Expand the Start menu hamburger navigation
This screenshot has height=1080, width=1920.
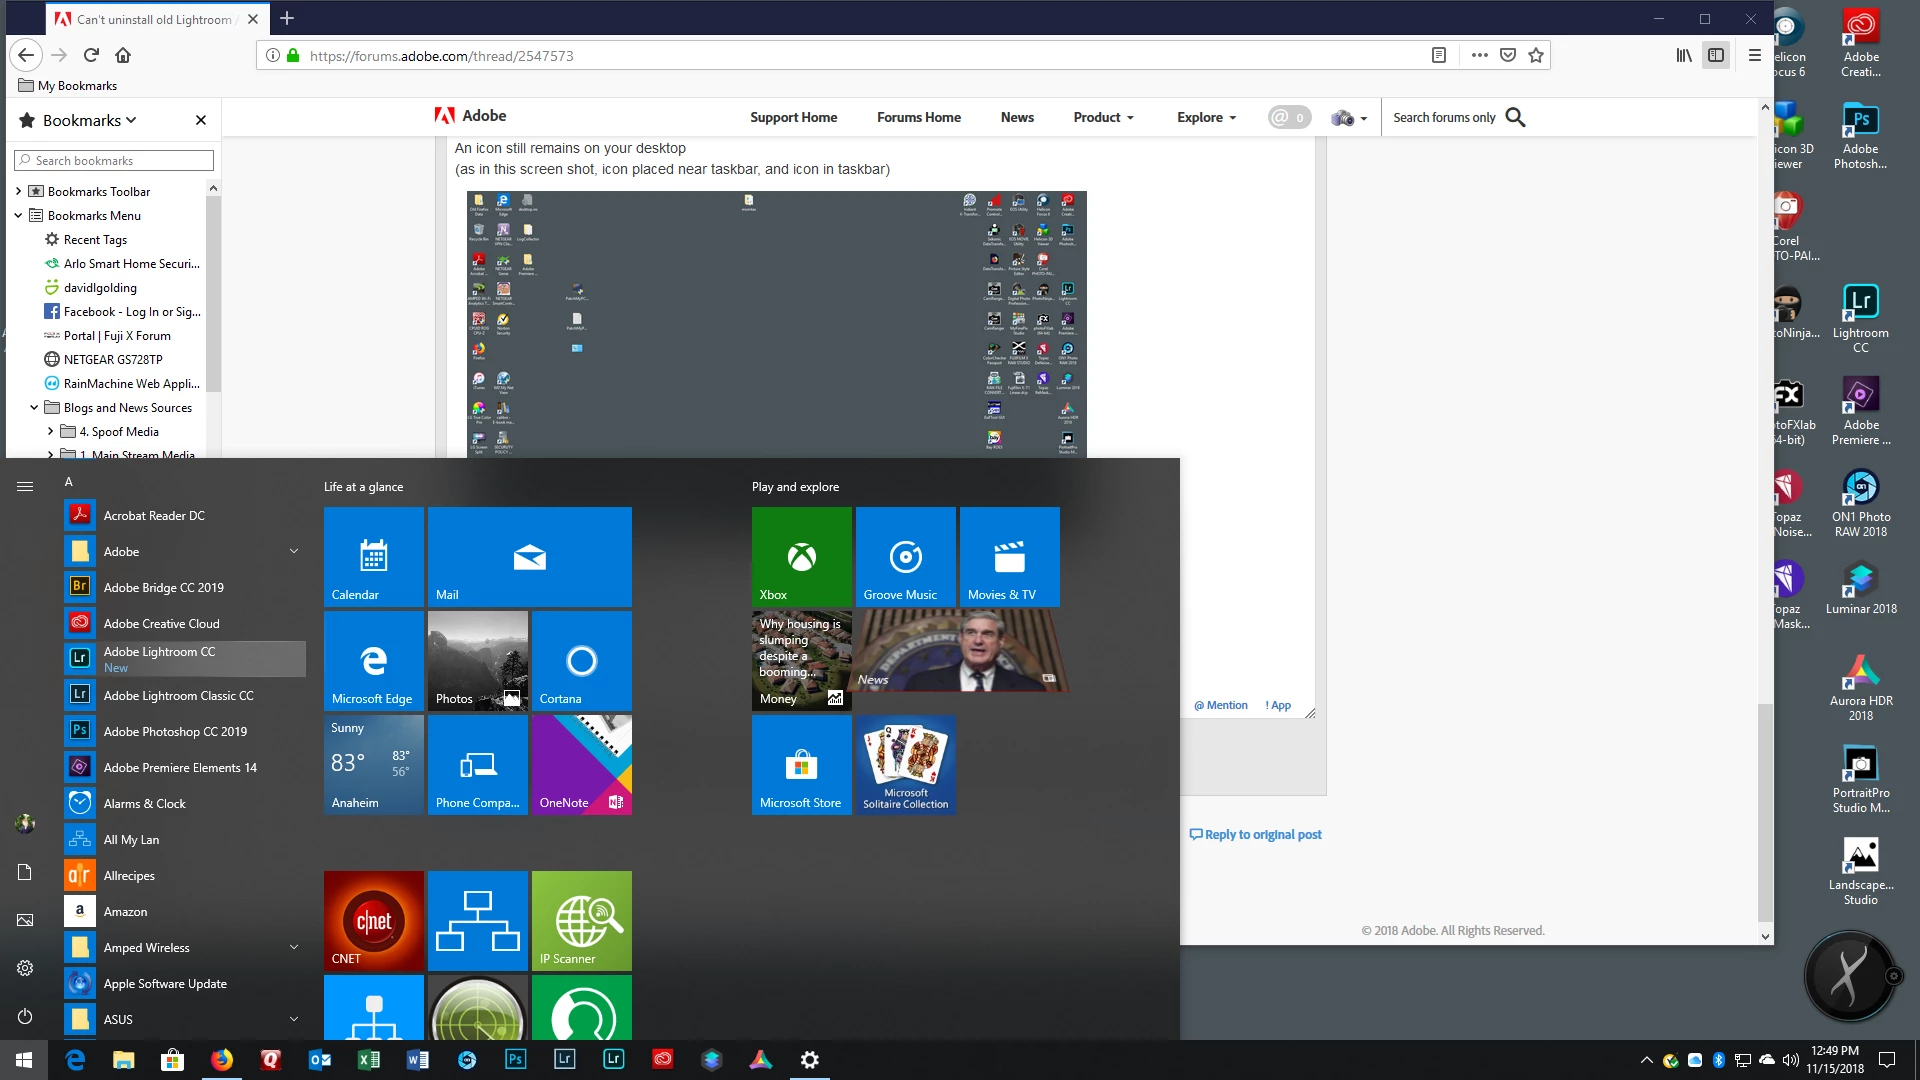[25, 486]
